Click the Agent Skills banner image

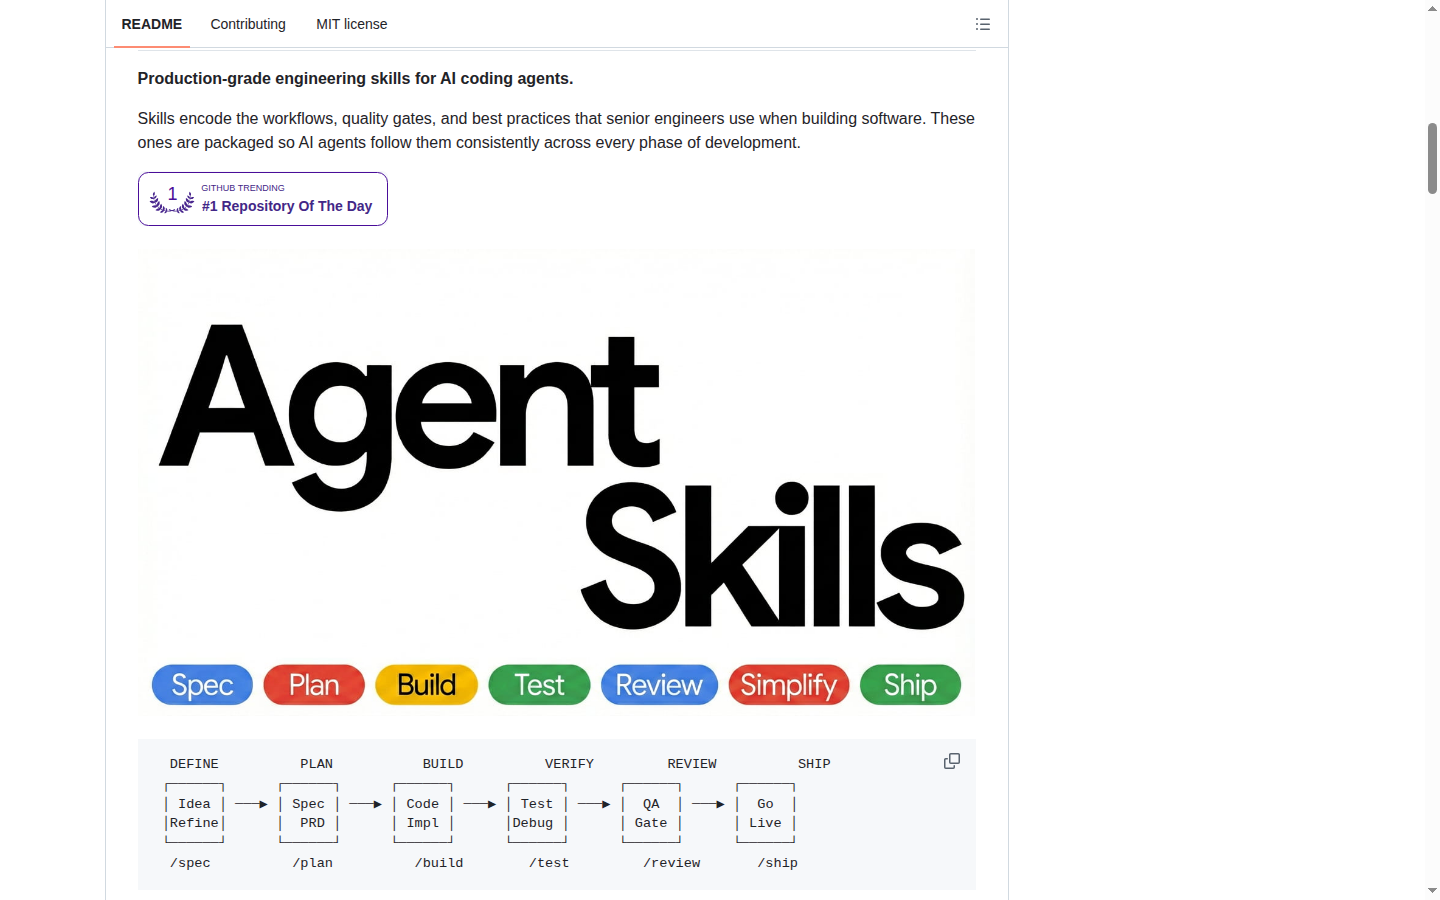tap(556, 482)
